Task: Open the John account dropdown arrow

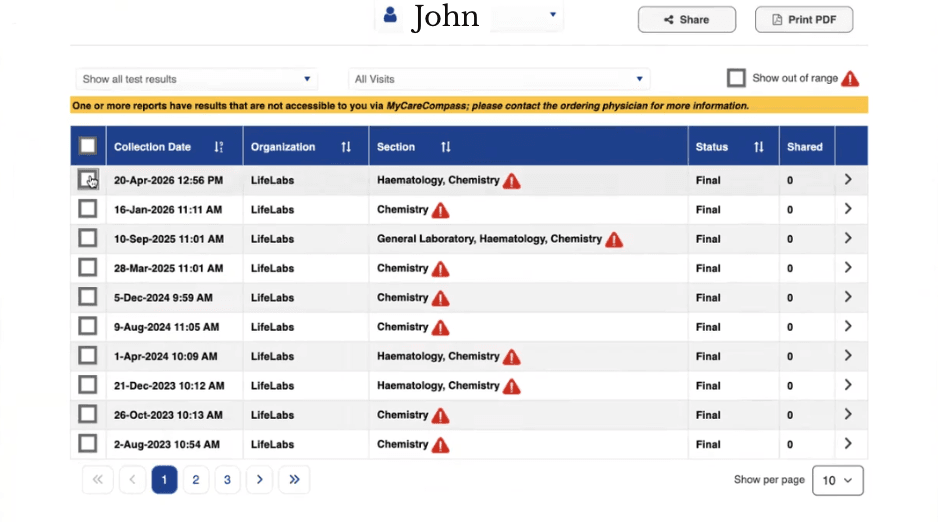Action: [553, 14]
